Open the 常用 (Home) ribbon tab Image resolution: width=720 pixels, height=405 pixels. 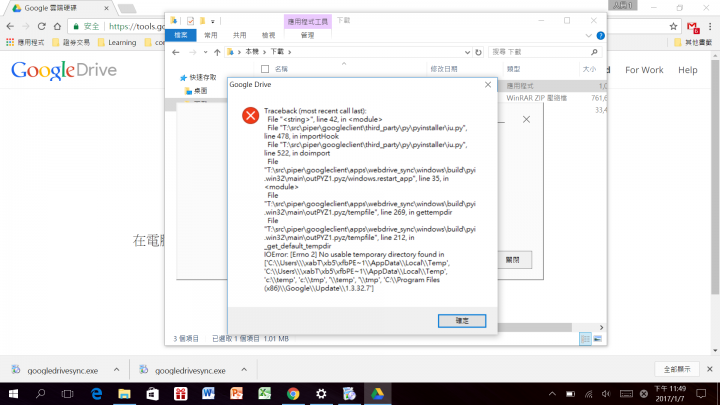pyautogui.click(x=211, y=35)
